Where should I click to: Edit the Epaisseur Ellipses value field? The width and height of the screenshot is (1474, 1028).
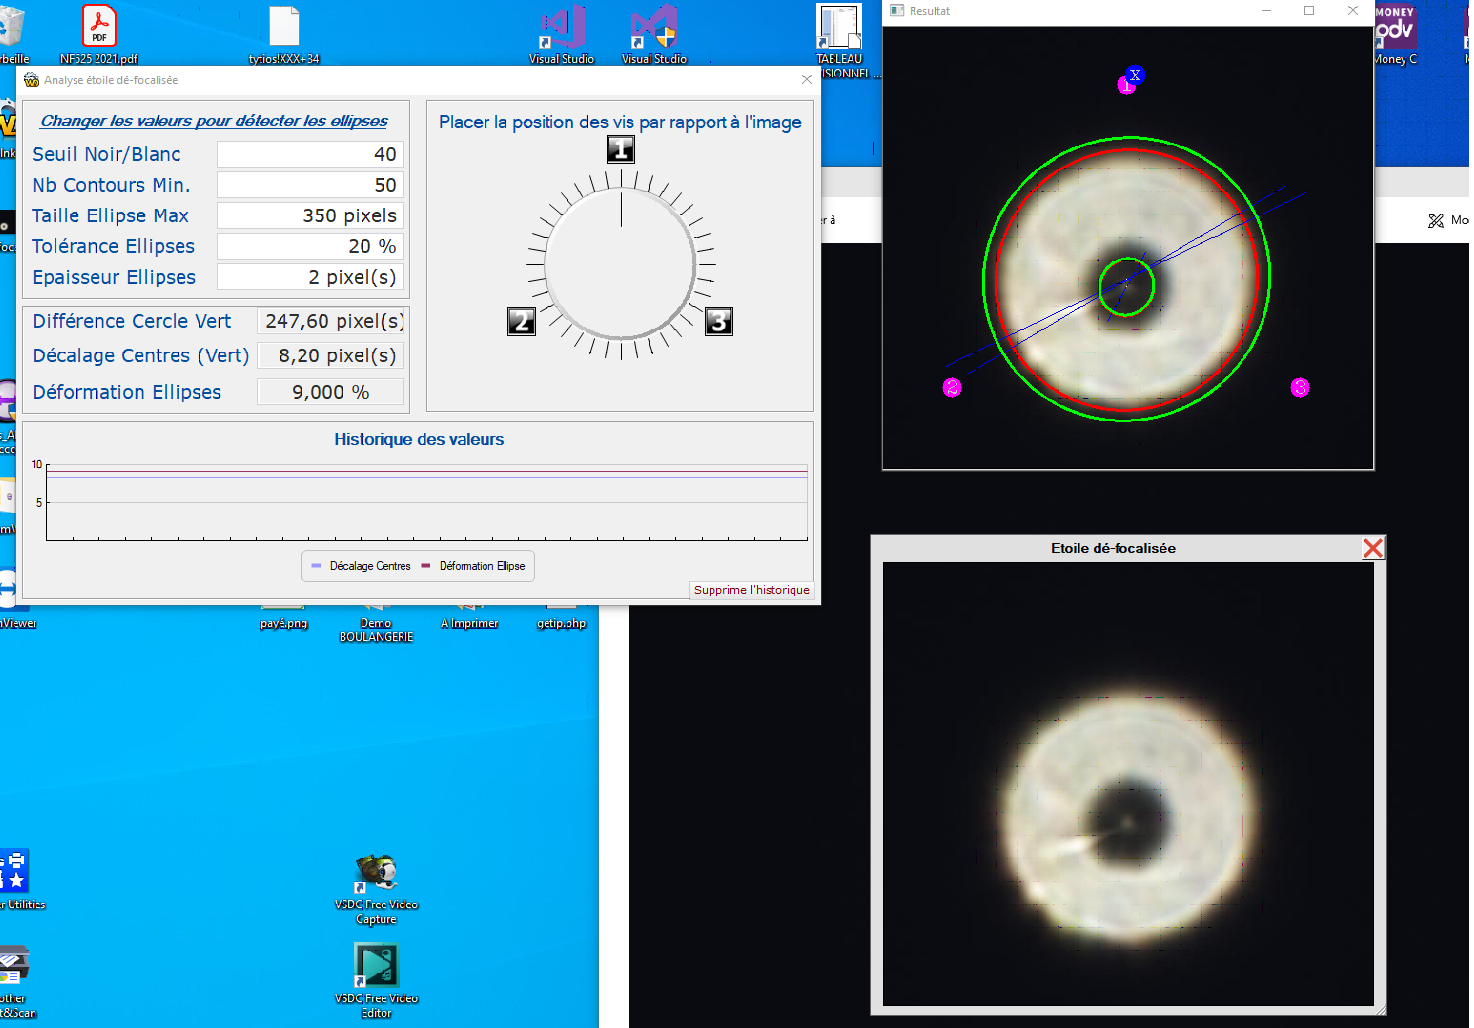tap(310, 277)
